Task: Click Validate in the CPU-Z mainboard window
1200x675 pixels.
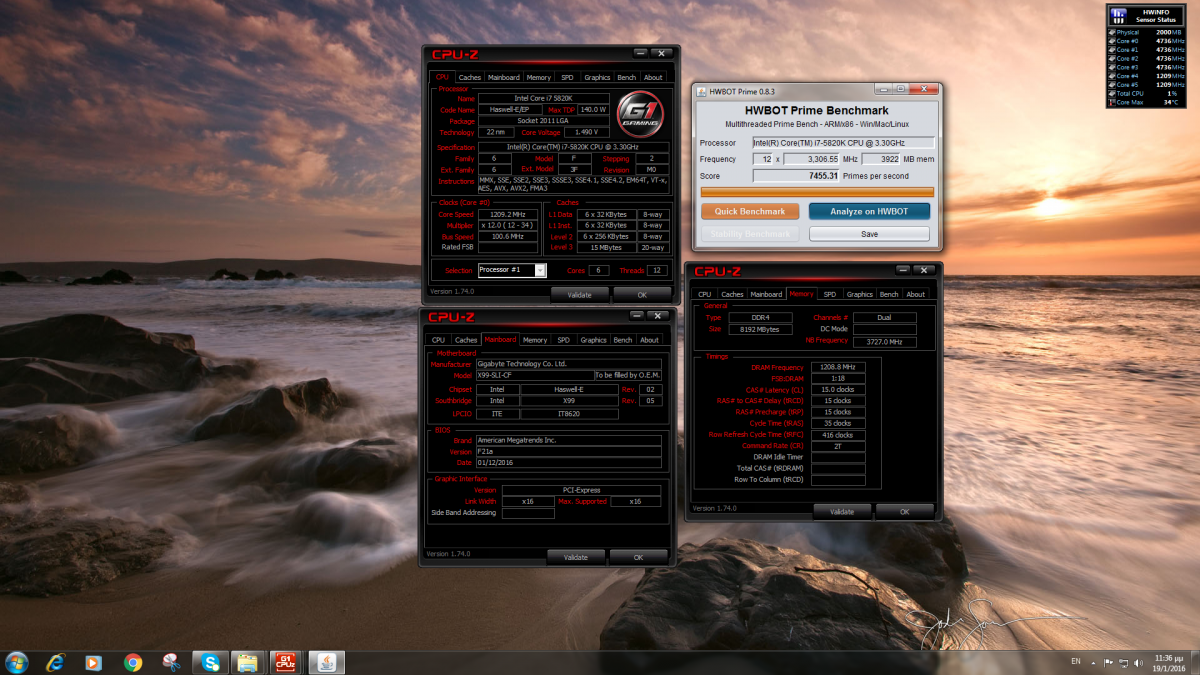Action: [576, 557]
